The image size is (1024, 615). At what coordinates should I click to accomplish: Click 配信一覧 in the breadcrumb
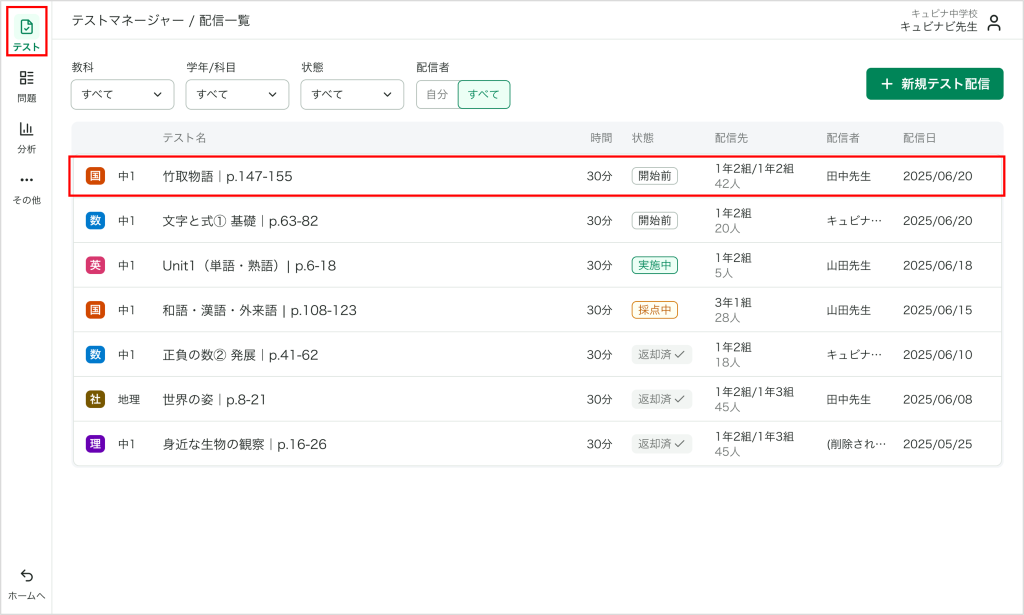click(x=225, y=21)
